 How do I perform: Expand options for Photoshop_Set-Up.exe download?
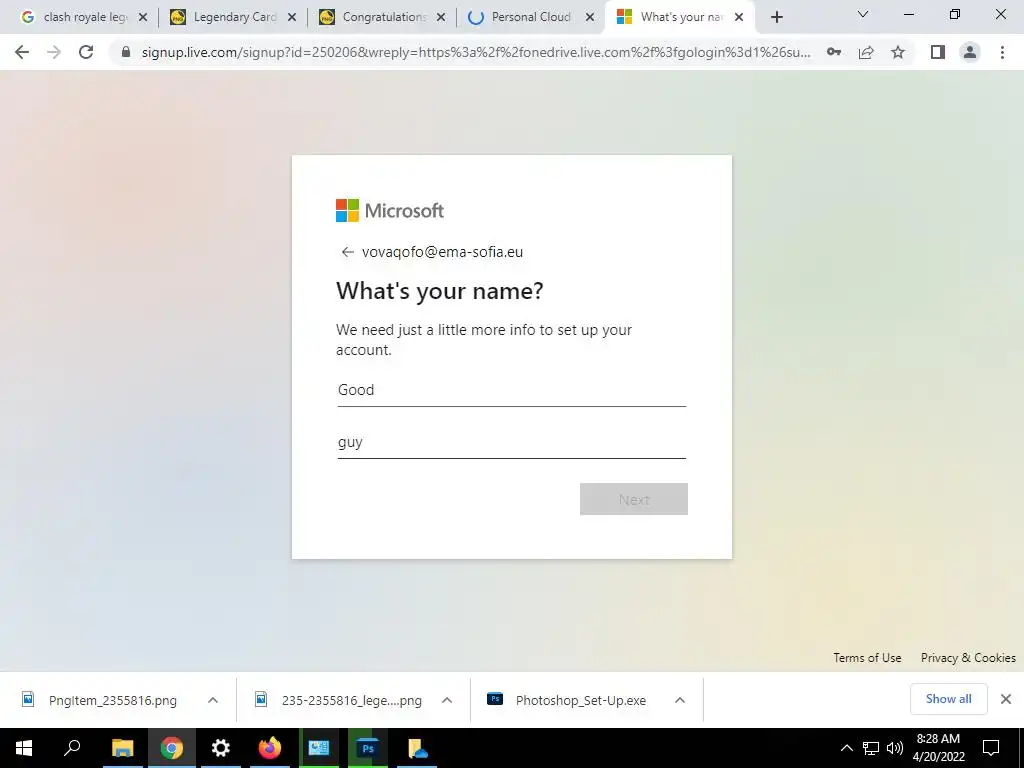click(680, 700)
